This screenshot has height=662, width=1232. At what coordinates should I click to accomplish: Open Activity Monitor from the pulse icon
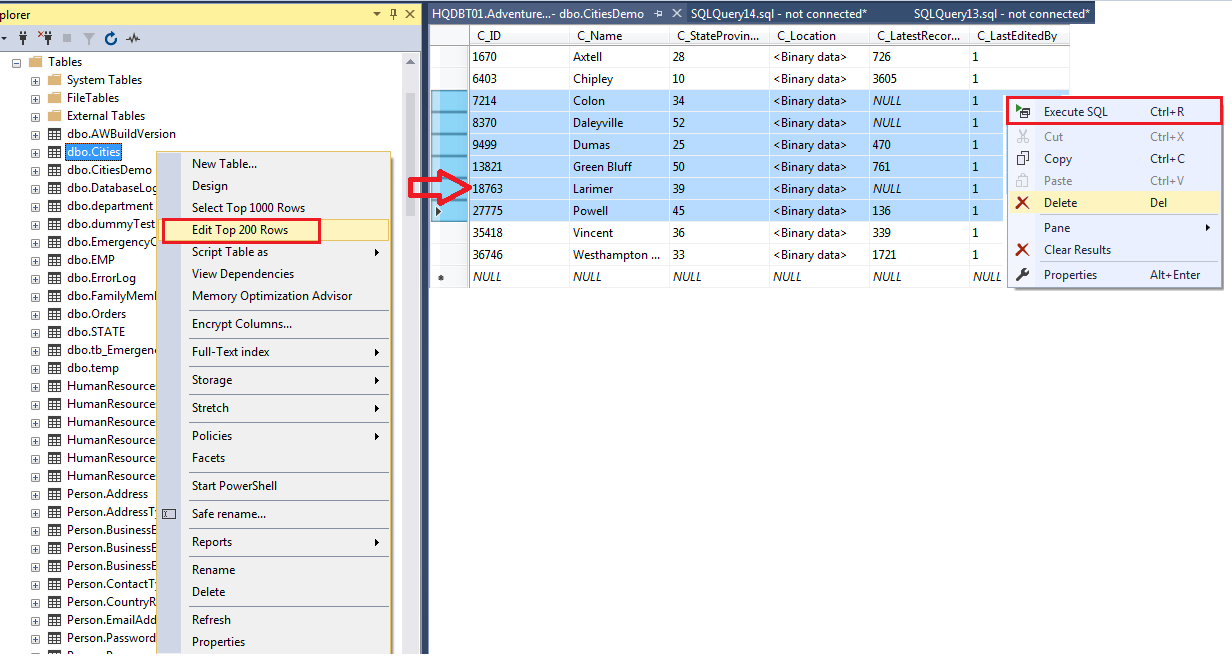[x=132, y=38]
